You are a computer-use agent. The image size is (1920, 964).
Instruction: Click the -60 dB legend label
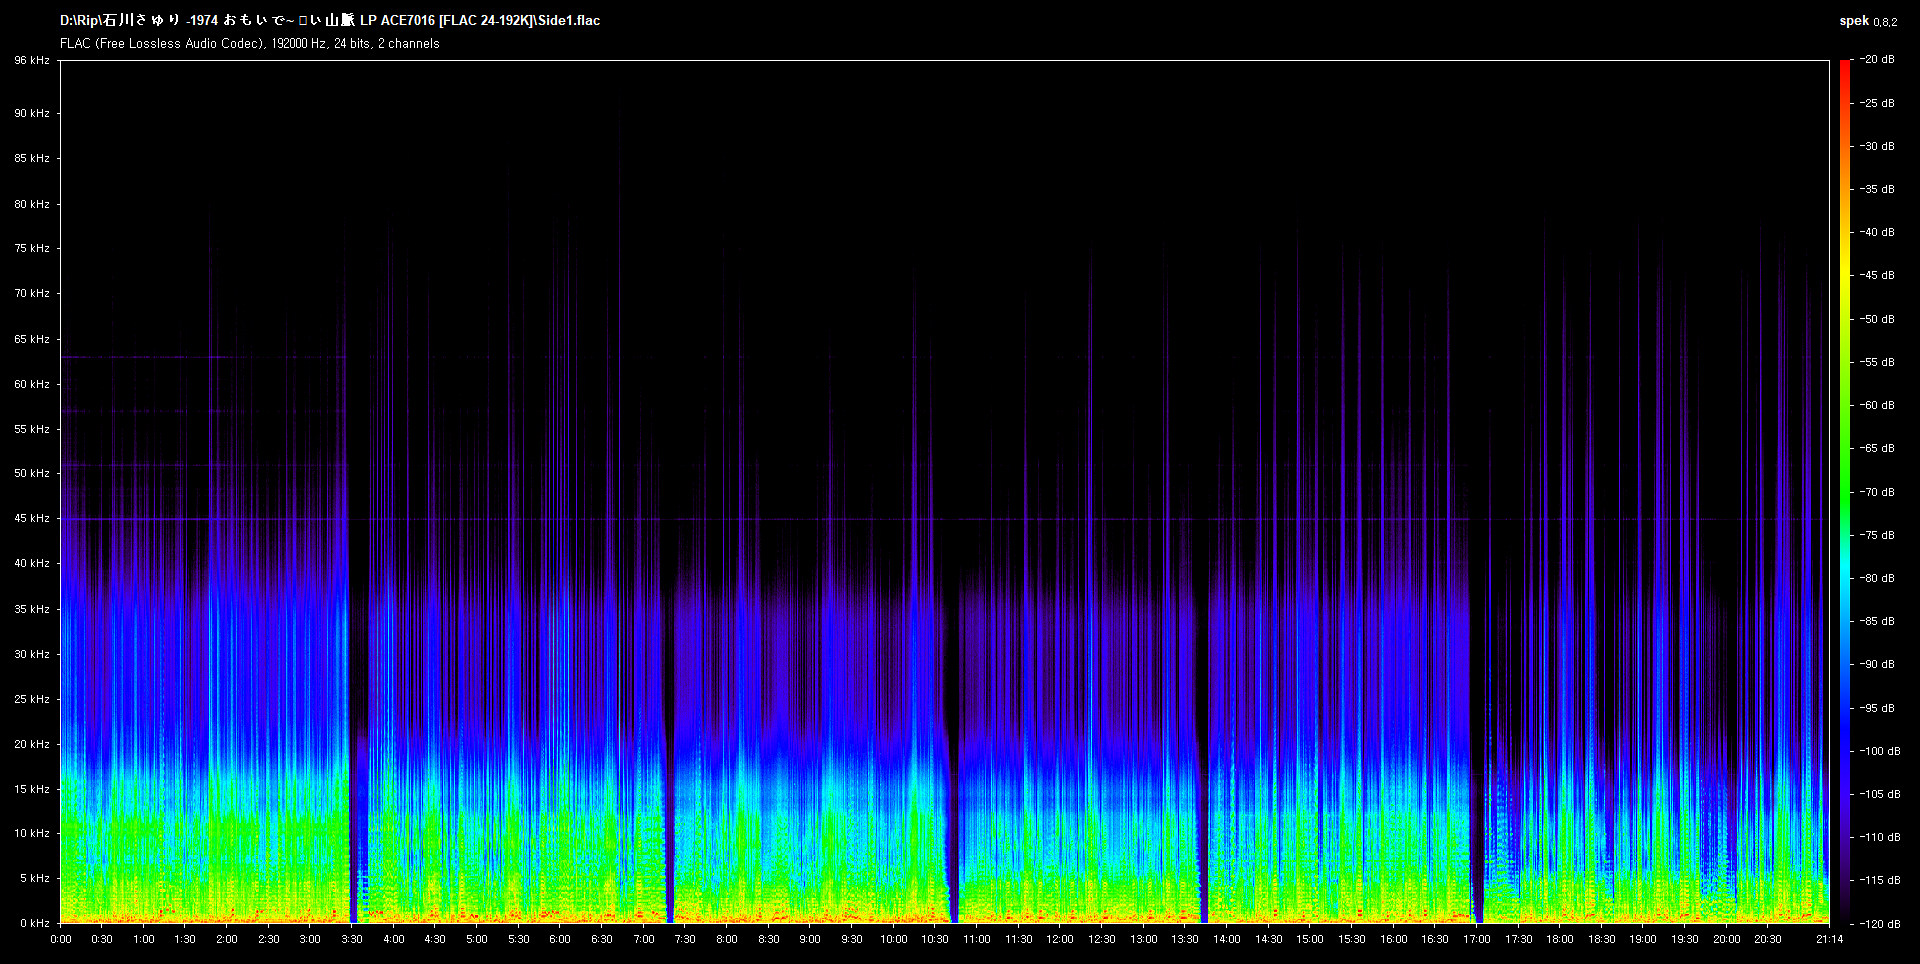pos(1877,405)
